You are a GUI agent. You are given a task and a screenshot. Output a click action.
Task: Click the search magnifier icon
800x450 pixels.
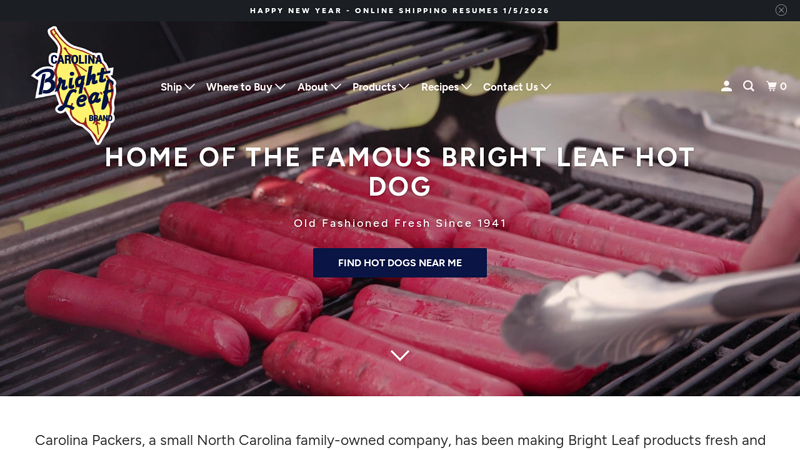coord(748,86)
